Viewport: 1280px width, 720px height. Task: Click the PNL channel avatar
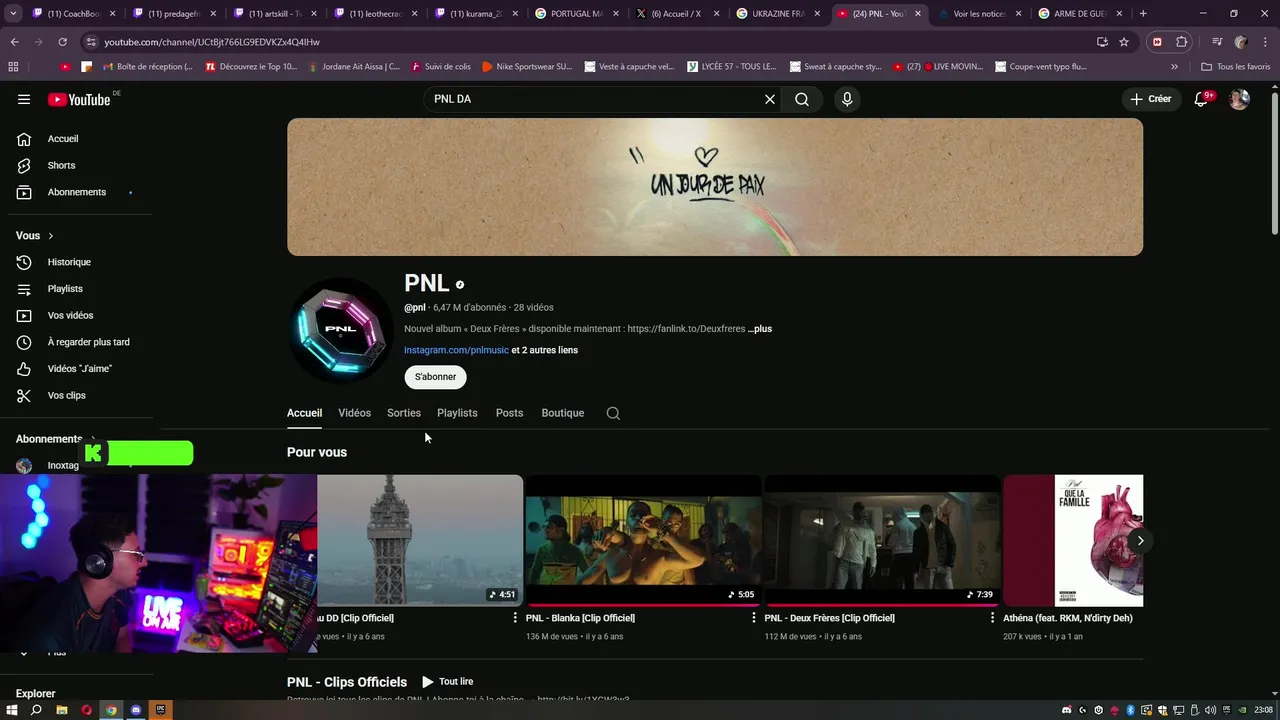340,330
